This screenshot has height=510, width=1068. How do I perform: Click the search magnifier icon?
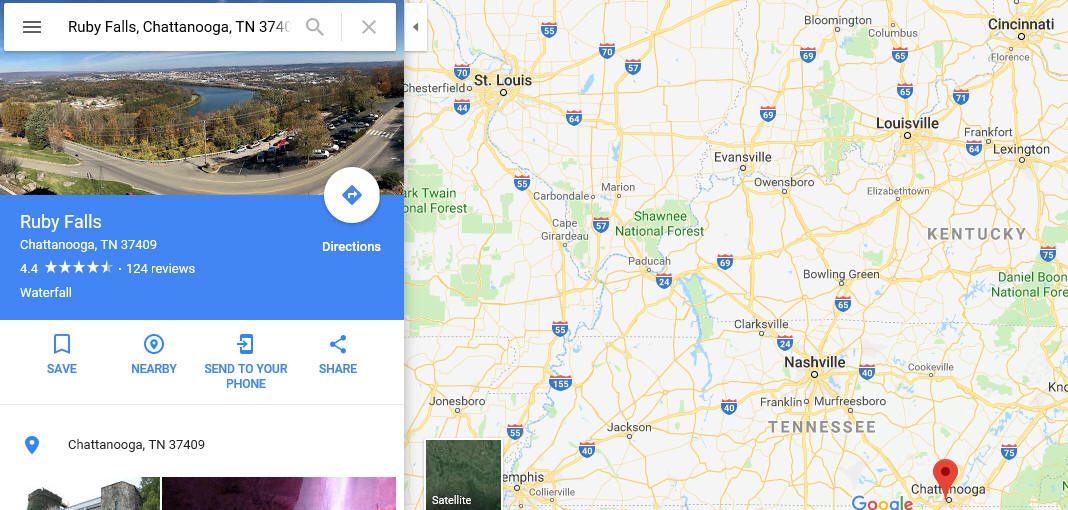point(314,27)
